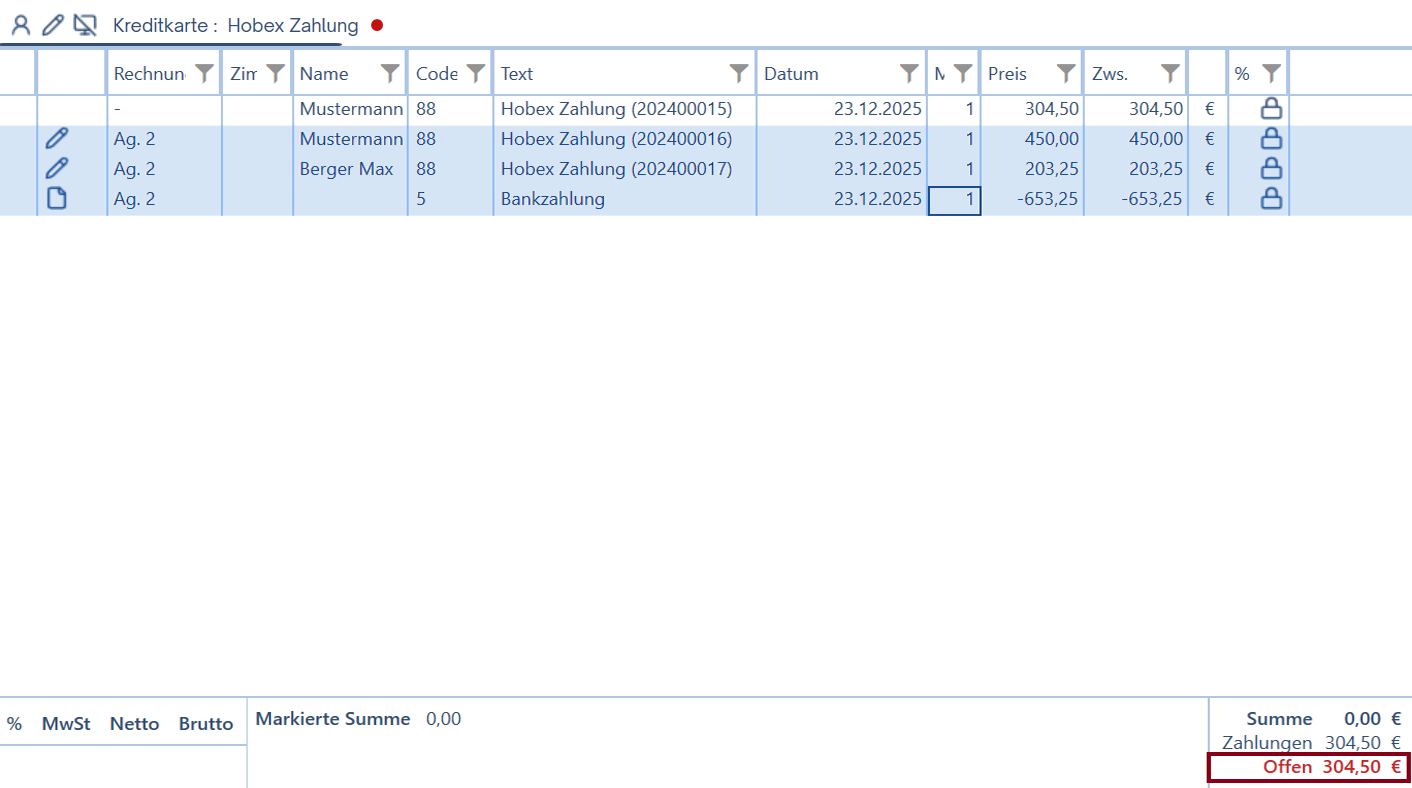Open the filter for the Preis column

pos(1067,73)
